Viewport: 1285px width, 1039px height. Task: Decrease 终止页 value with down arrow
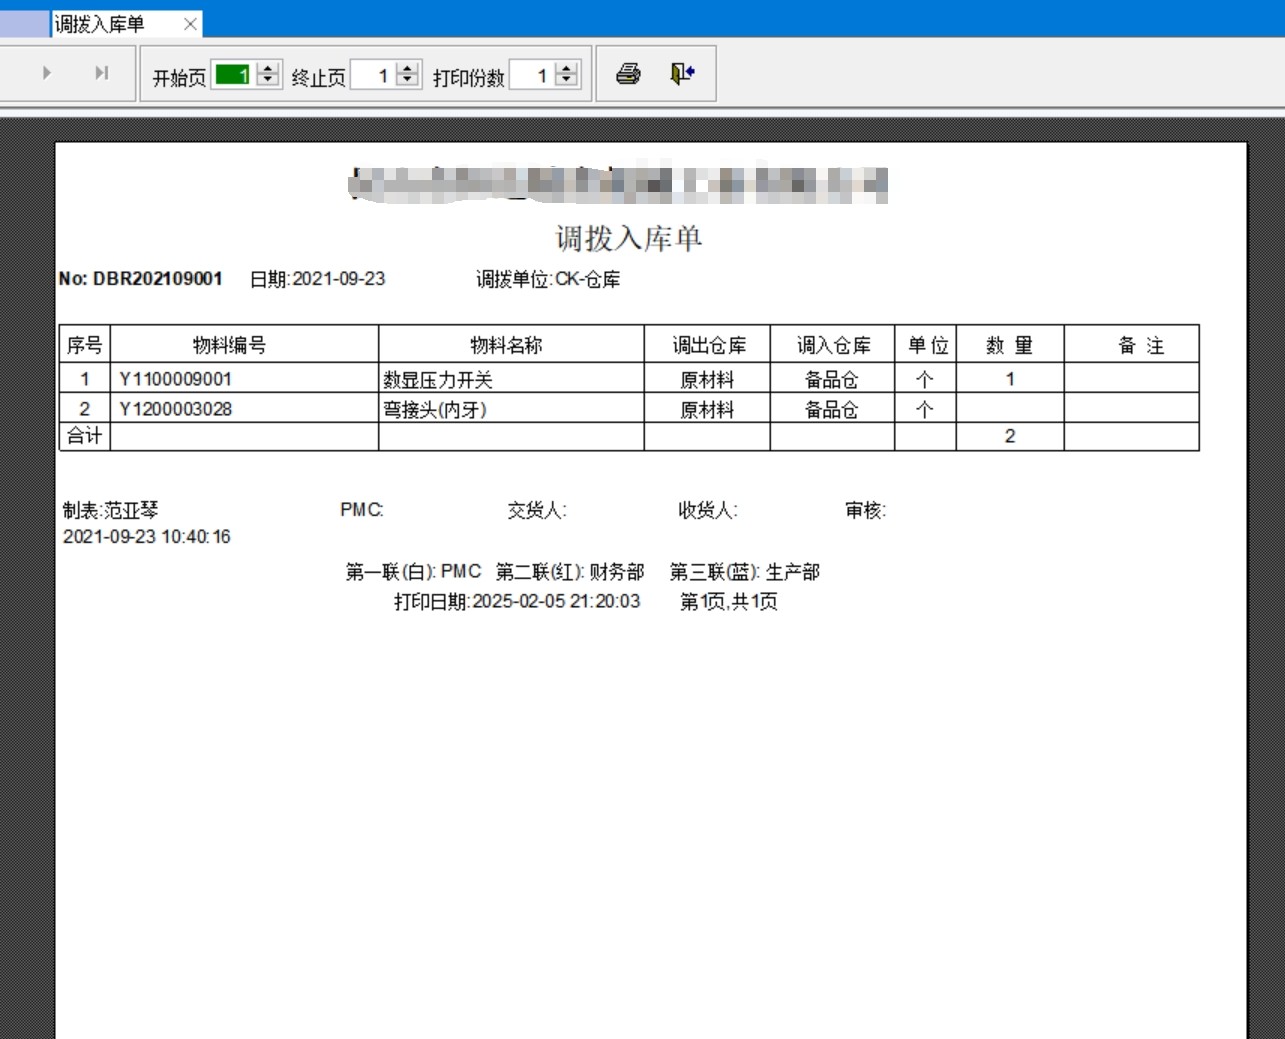[x=407, y=81]
